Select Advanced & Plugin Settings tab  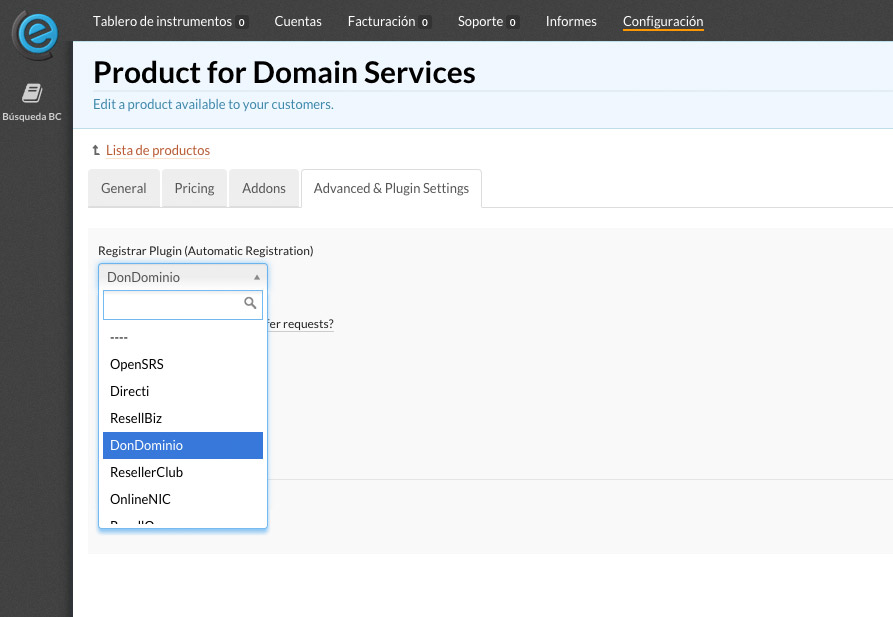pyautogui.click(x=391, y=189)
